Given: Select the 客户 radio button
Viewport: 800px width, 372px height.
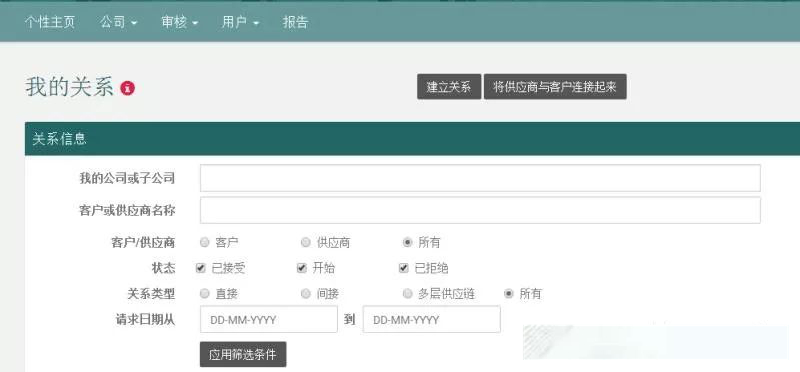Looking at the screenshot, I should (205, 242).
